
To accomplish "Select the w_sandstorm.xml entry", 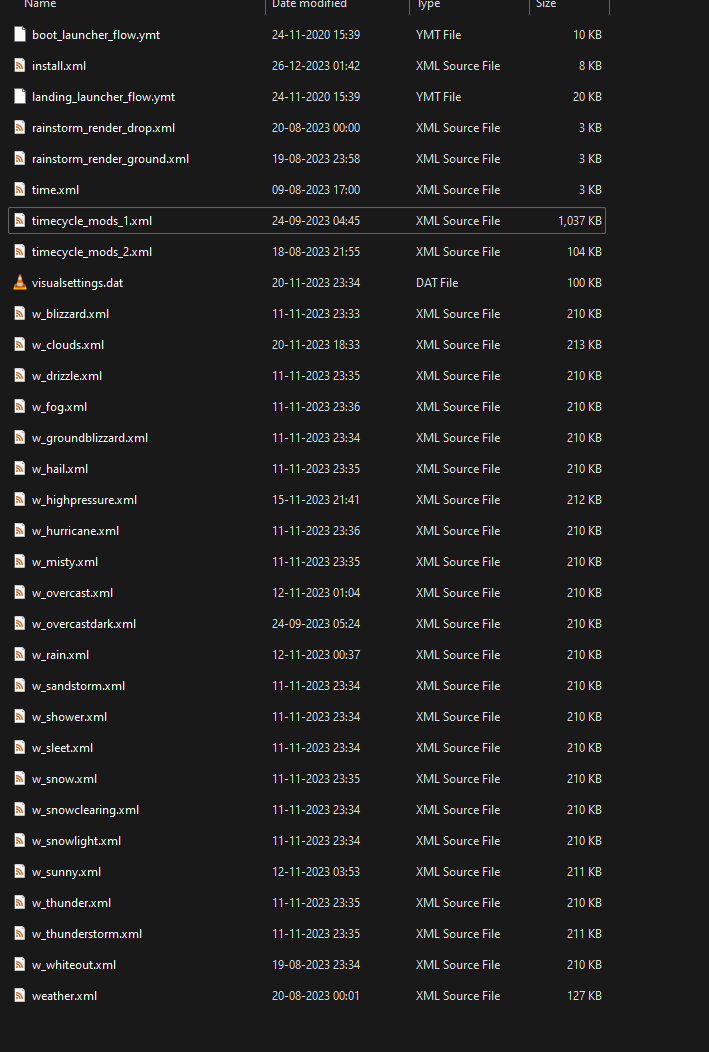I will point(78,686).
